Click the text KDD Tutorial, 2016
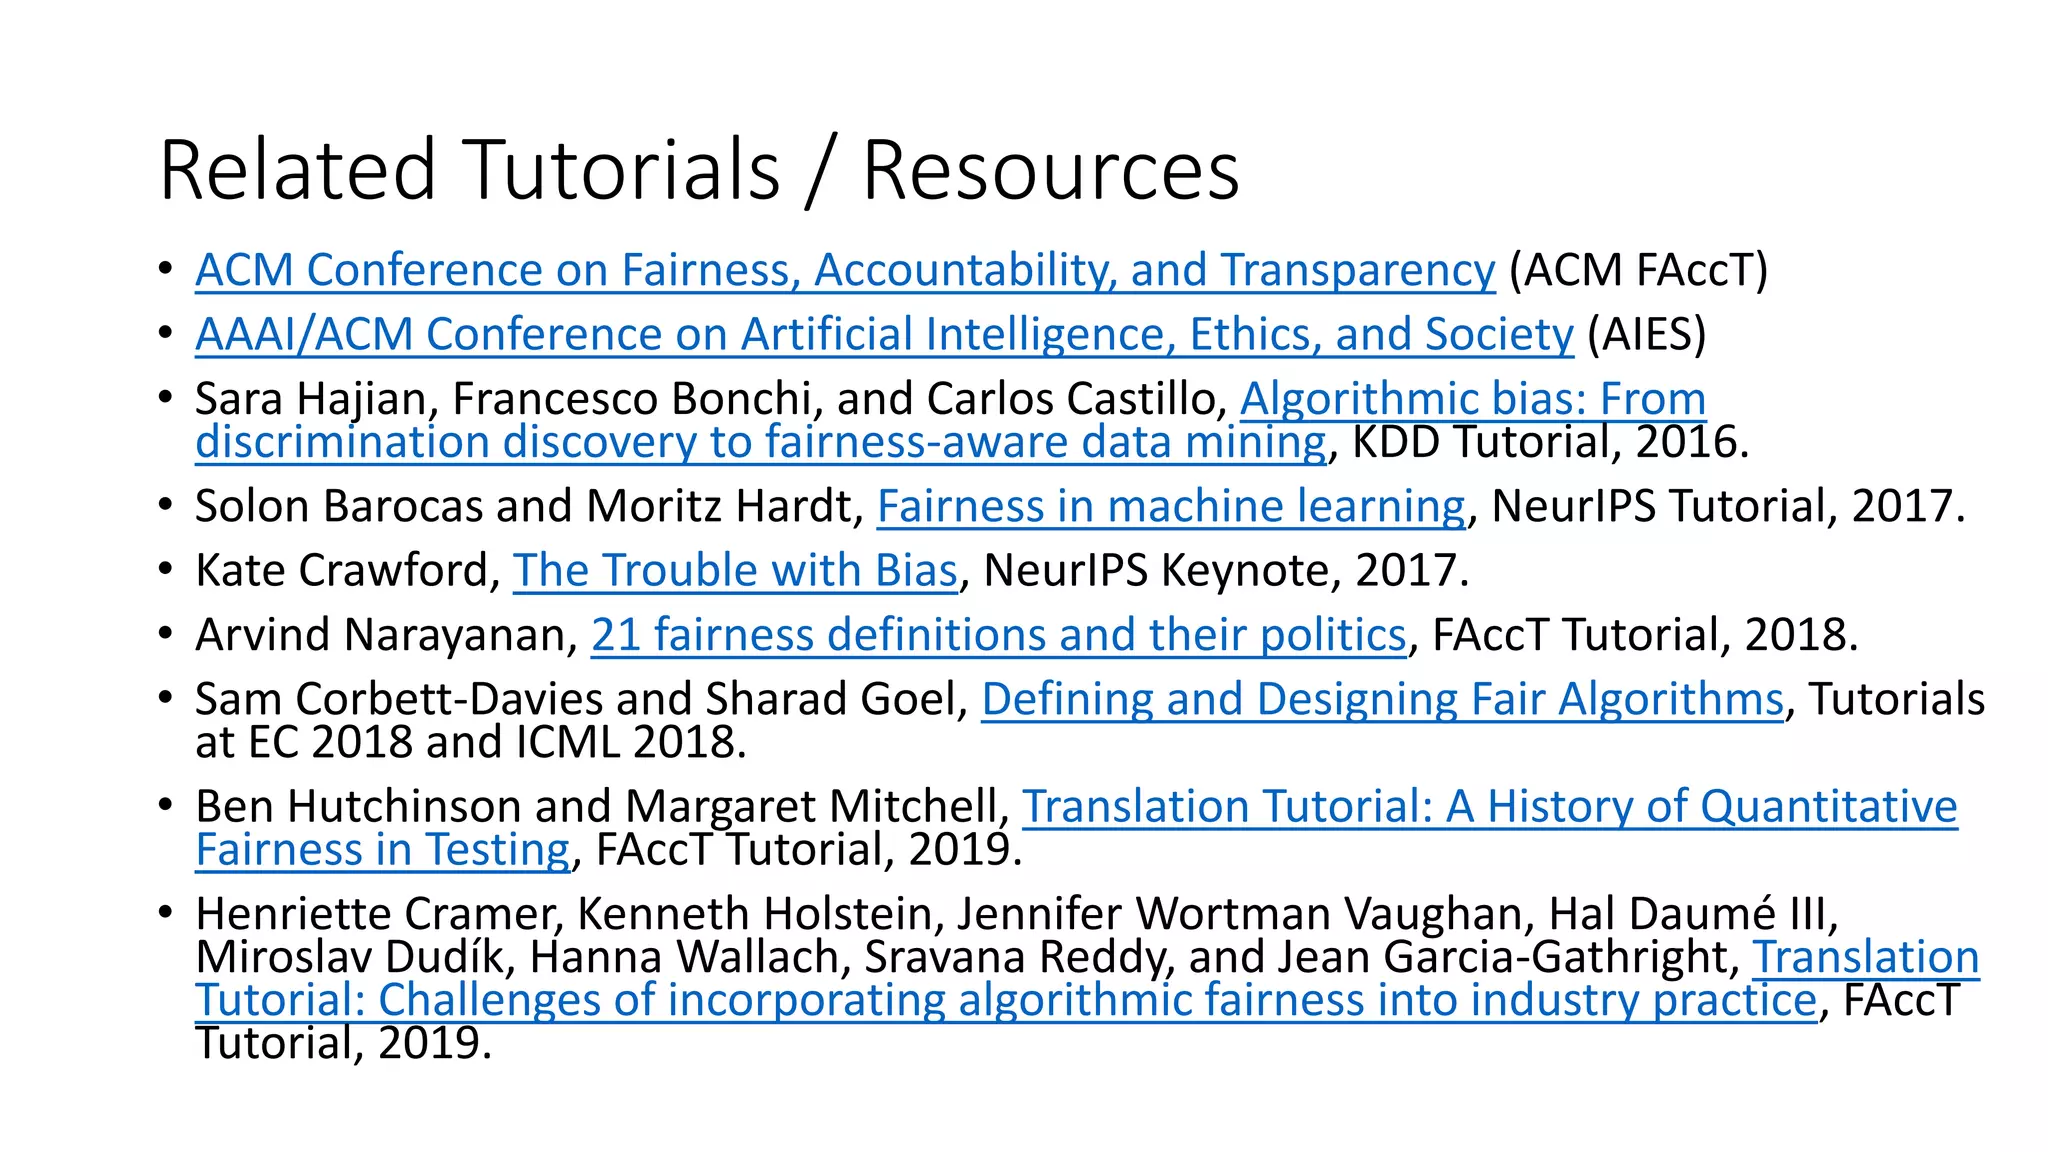Image resolution: width=2048 pixels, height=1152 pixels. pos(1550,442)
